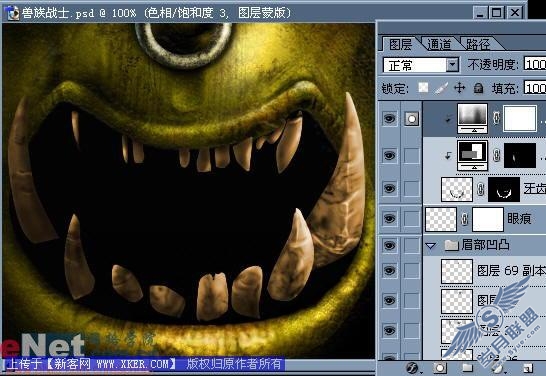The height and width of the screenshot is (376, 546).
Task: Toggle the lock position move icon
Action: pos(460,88)
